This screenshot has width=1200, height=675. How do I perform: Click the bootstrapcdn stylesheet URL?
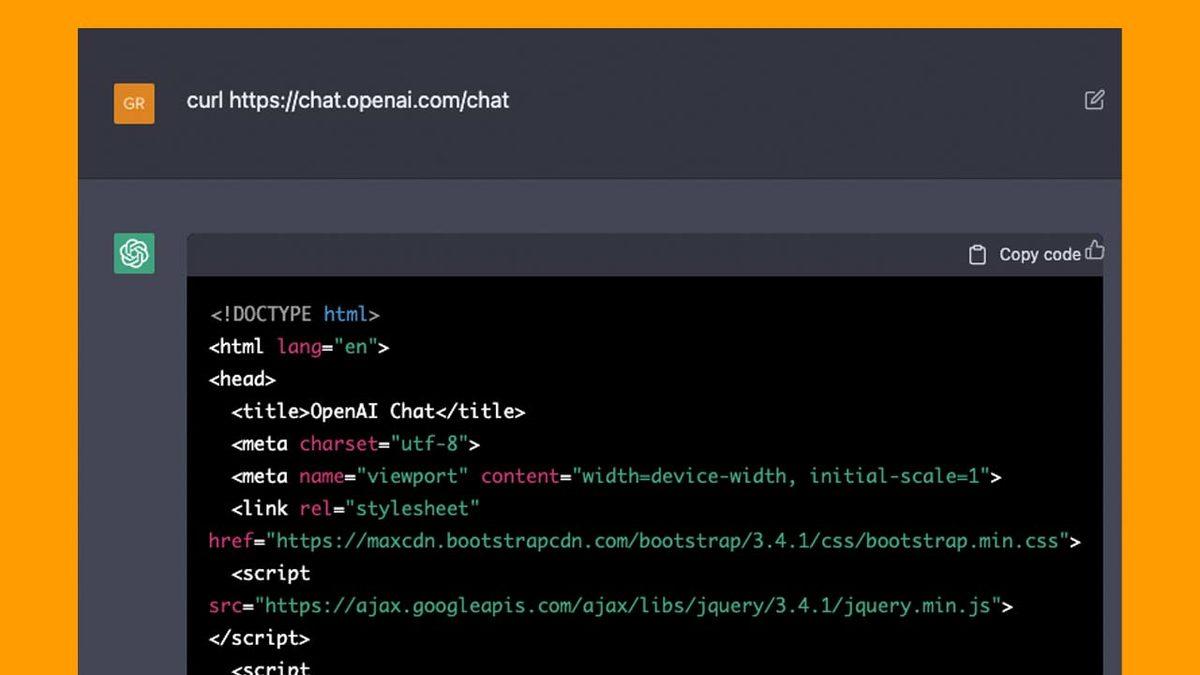click(x=667, y=541)
